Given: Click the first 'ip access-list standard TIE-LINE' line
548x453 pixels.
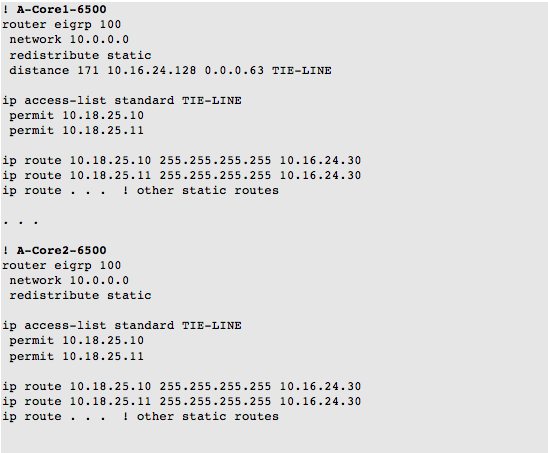Looking at the screenshot, I should pos(122,101).
